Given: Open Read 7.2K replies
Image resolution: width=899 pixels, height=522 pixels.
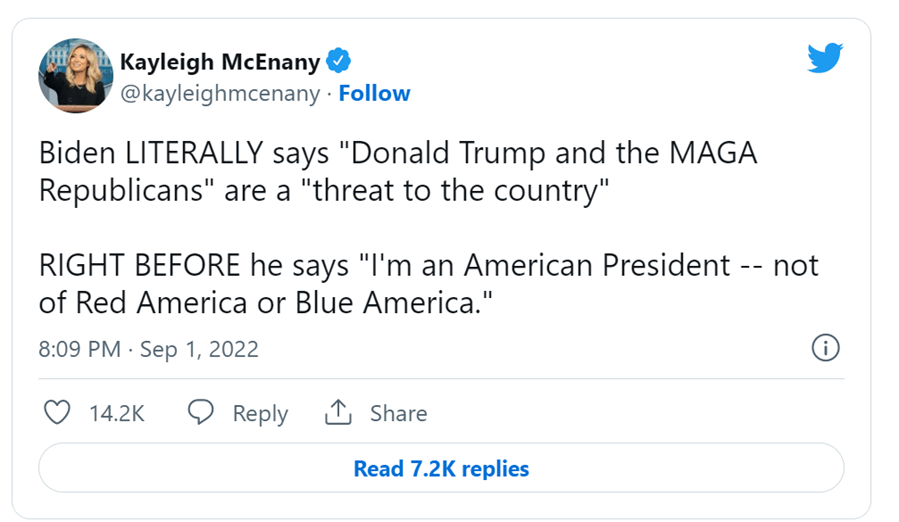Looking at the screenshot, I should click(441, 468).
